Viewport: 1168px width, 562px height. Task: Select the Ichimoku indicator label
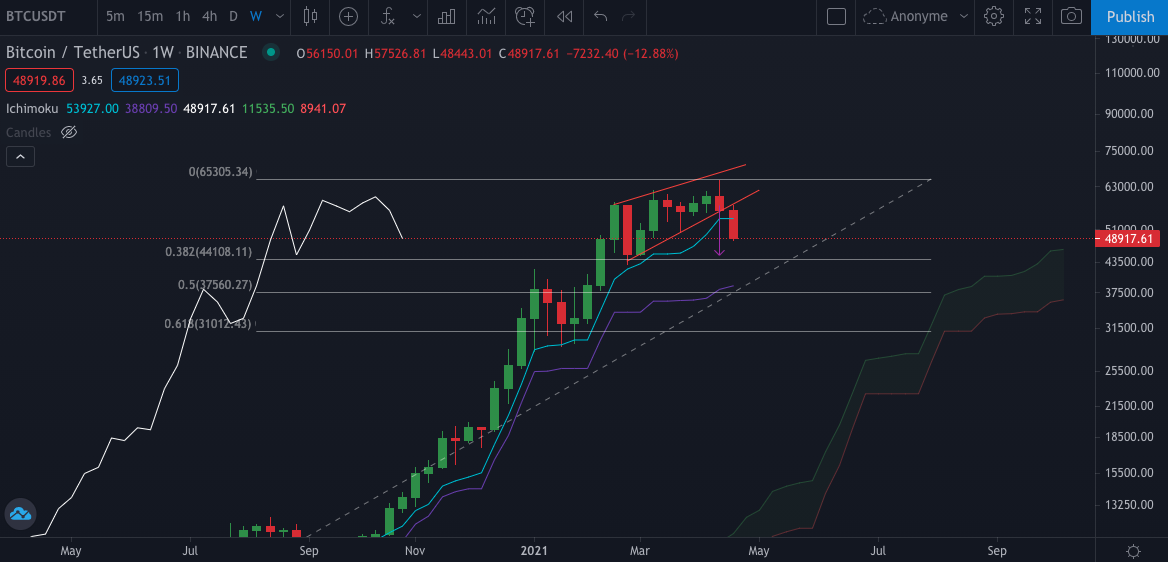31,108
